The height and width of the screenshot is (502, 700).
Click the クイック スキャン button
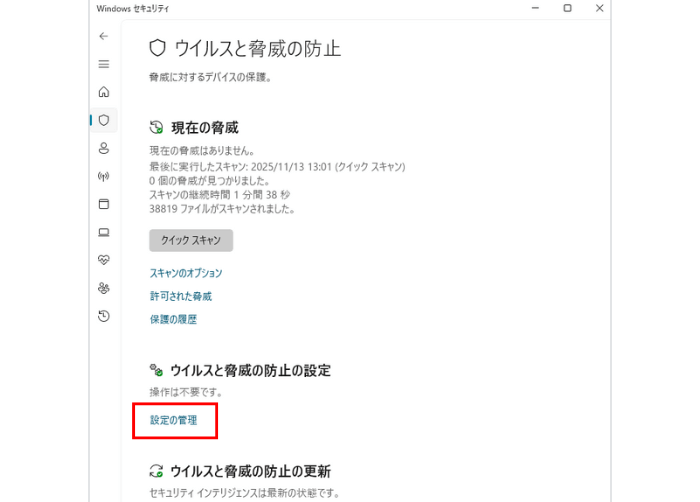point(191,240)
